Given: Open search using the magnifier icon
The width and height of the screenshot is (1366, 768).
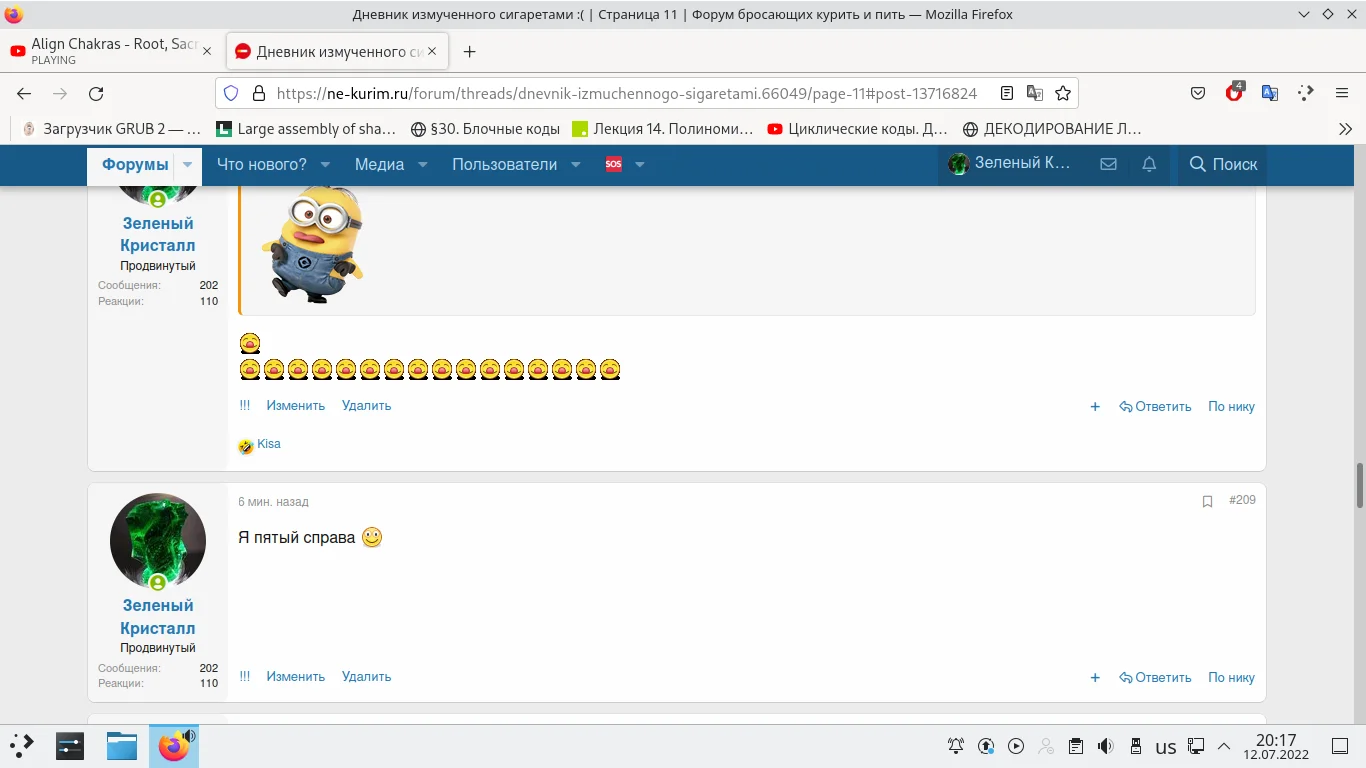Looking at the screenshot, I should (x=1197, y=164).
